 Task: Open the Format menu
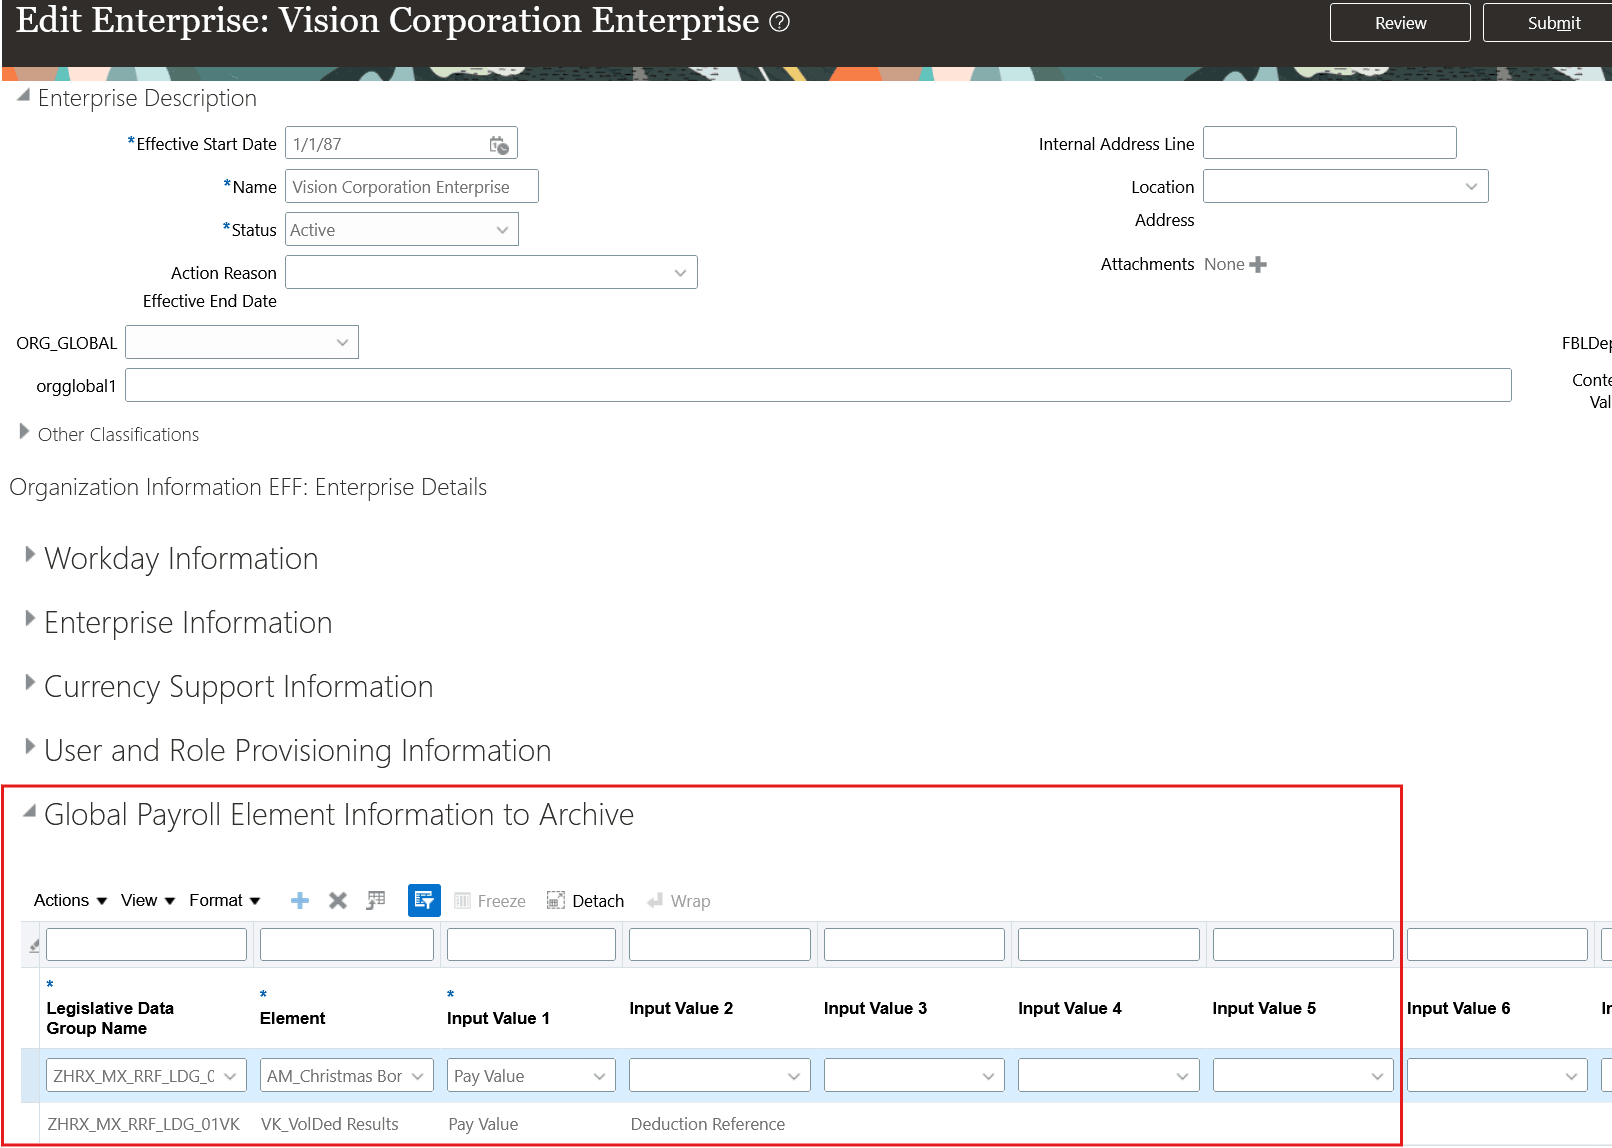pos(225,900)
